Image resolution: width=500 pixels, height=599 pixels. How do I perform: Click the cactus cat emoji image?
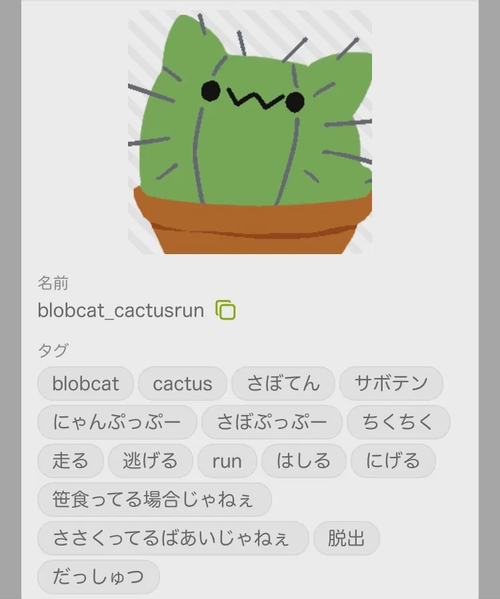pyautogui.click(x=250, y=132)
